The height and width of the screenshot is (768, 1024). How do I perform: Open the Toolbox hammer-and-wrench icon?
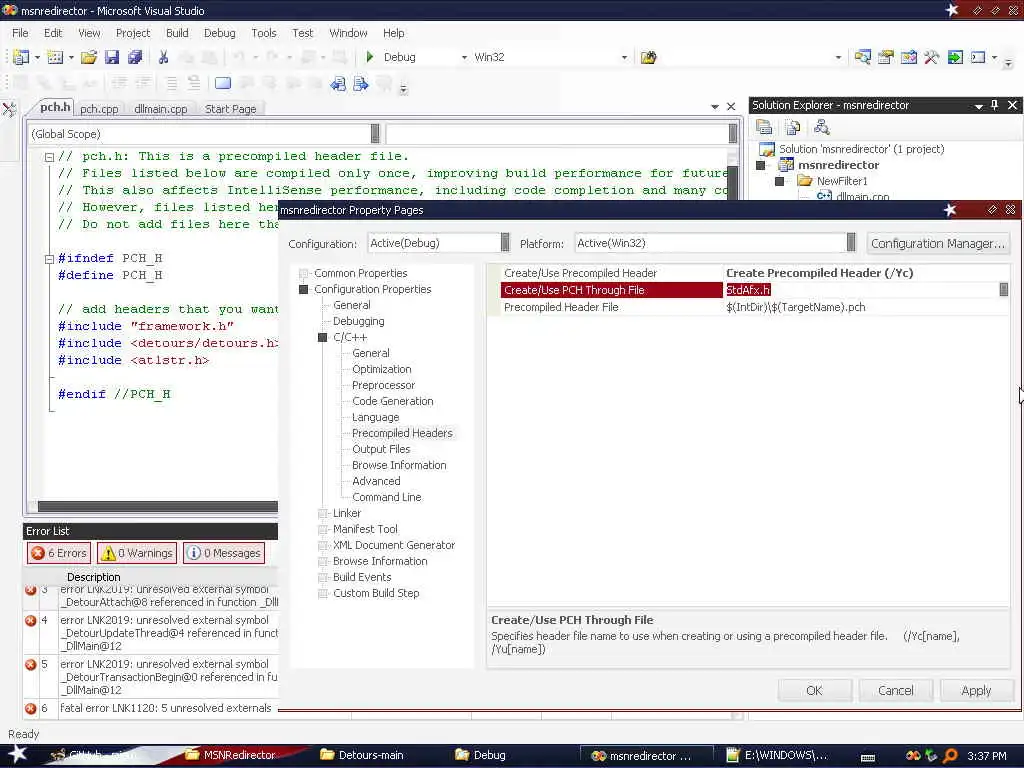(931, 57)
